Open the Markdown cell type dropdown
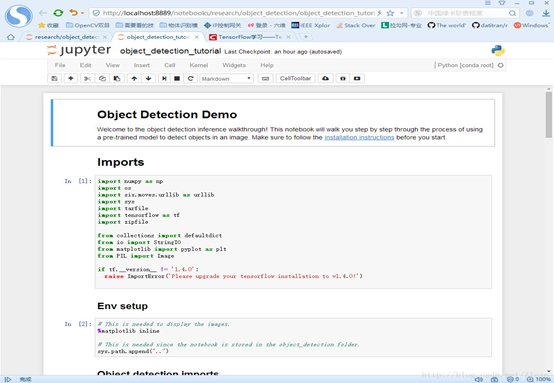Viewport: 554px width, 383px height. 226,78
